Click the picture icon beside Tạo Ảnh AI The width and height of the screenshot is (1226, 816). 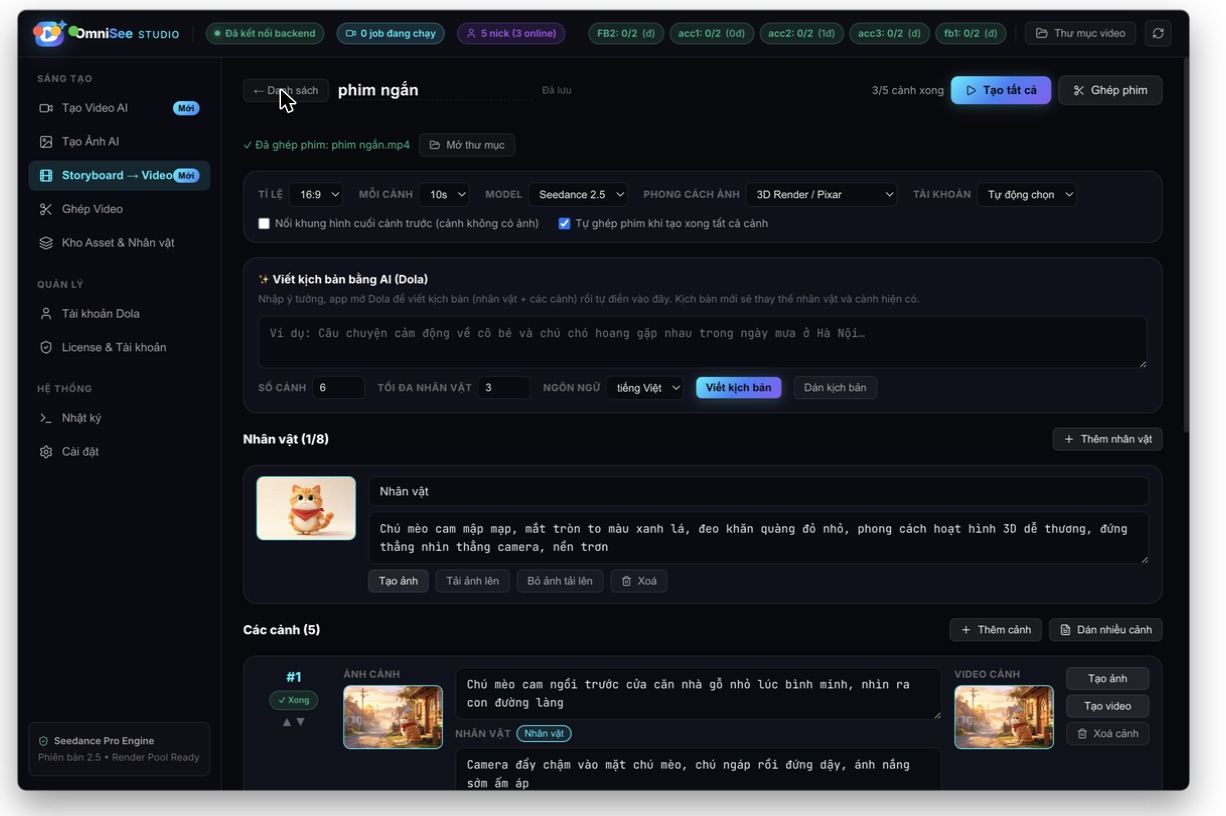click(46, 142)
